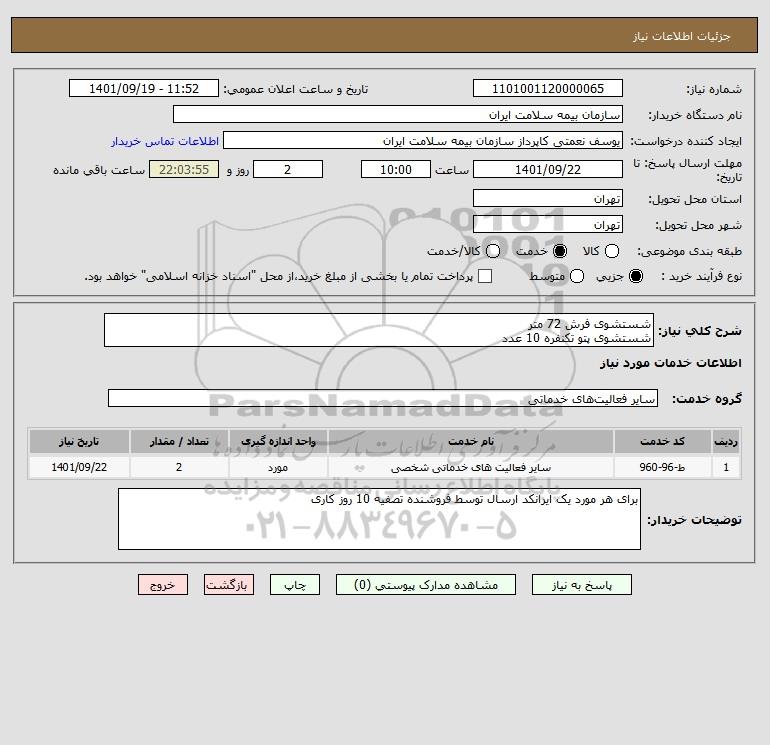Click the quantity cell 2 in table
This screenshot has height=745, width=770.
coord(179,467)
